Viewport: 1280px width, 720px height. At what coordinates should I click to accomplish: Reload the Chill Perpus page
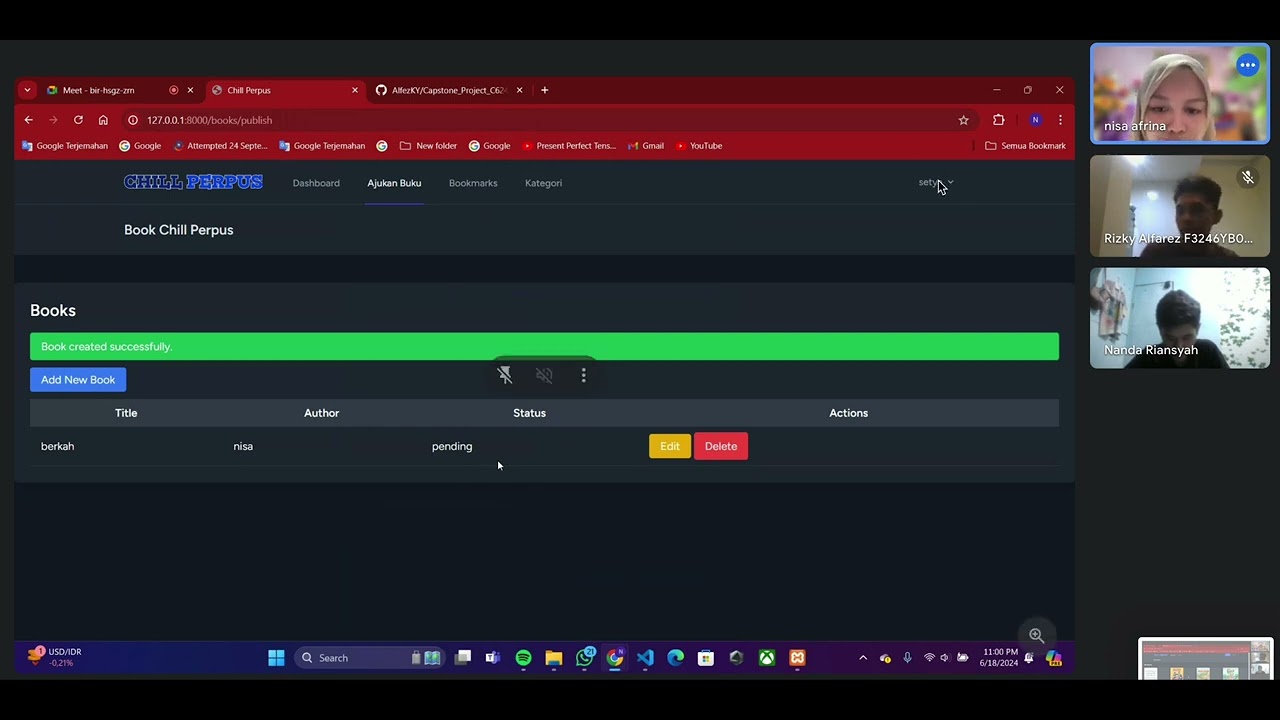(x=78, y=120)
